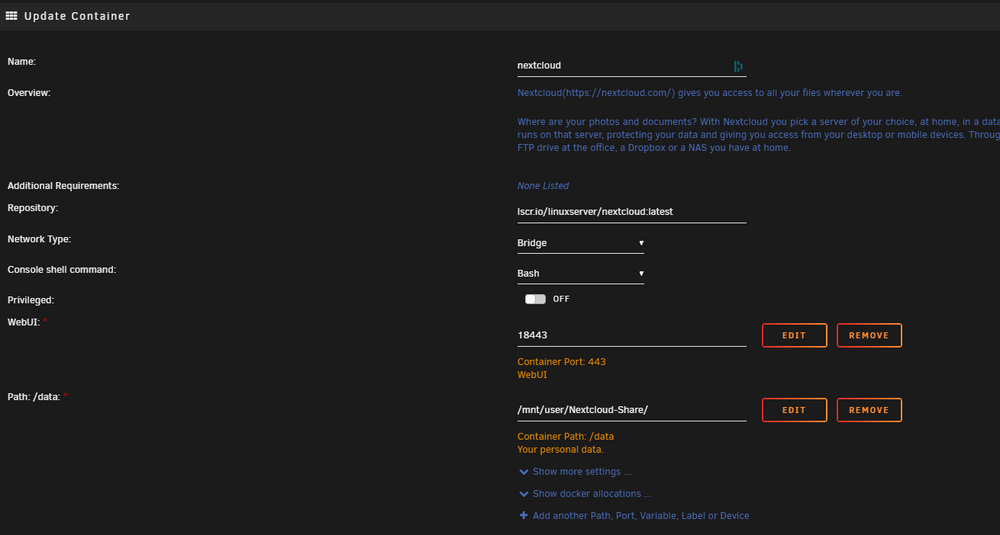This screenshot has height=535, width=1000.
Task: Click the Update Container heading text
Action: point(77,16)
